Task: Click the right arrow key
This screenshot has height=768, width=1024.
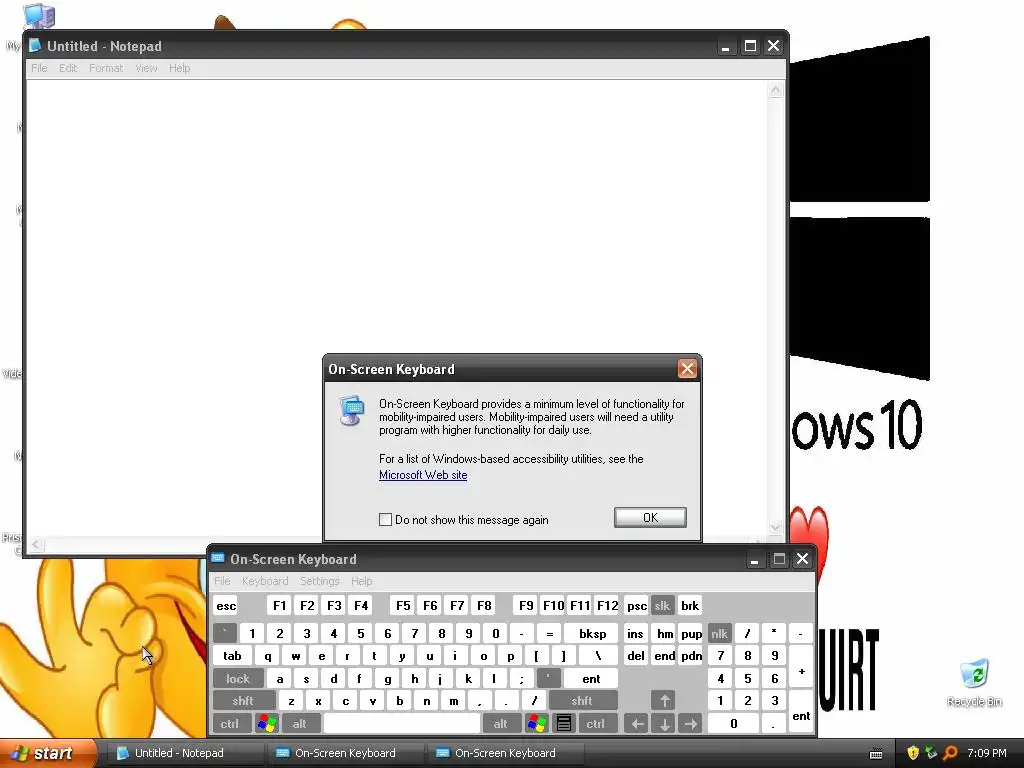Action: (x=691, y=724)
